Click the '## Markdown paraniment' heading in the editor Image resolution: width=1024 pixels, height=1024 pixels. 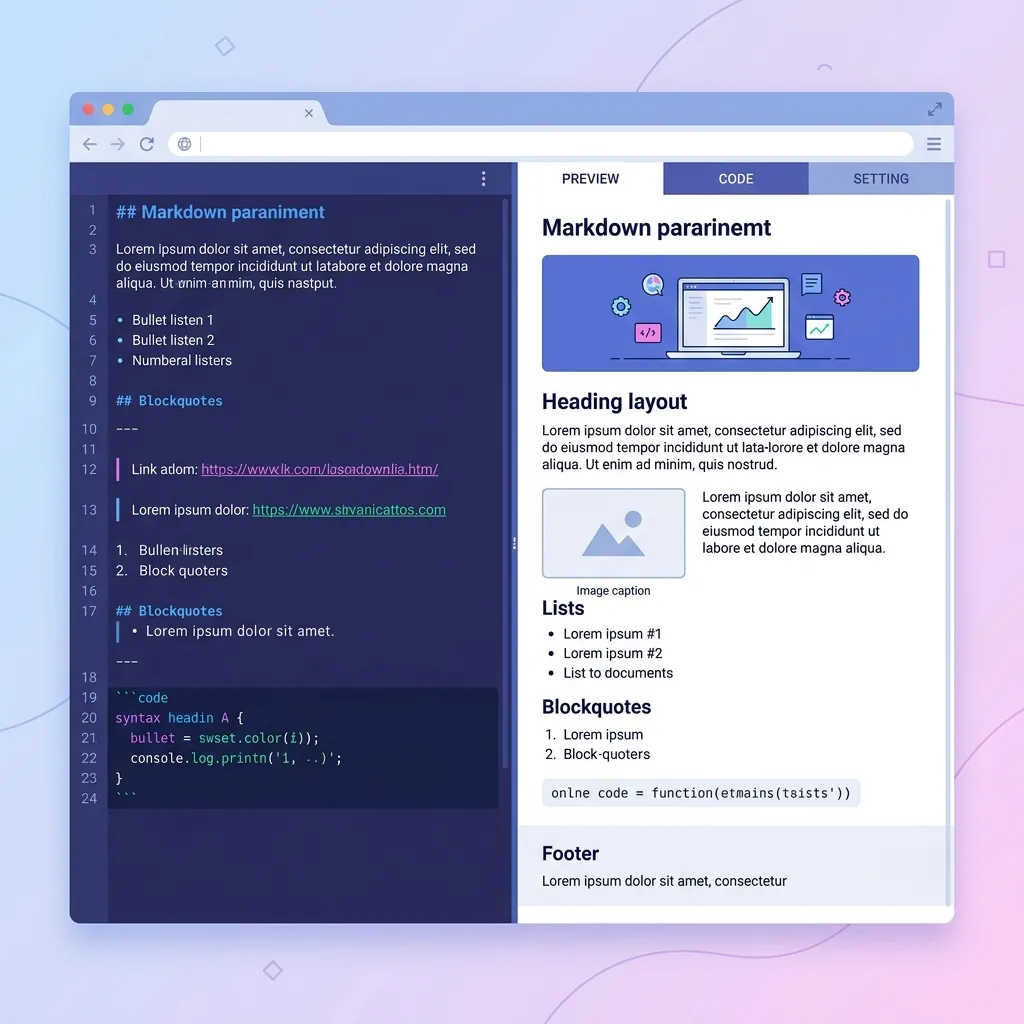tap(220, 212)
